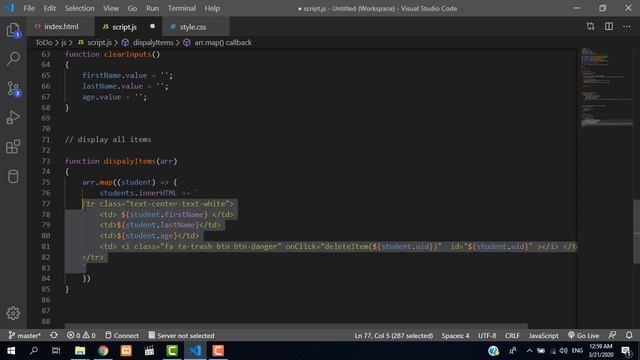Show hidden system tray icons
Viewport: 640px width, 360px height.
[529, 351]
